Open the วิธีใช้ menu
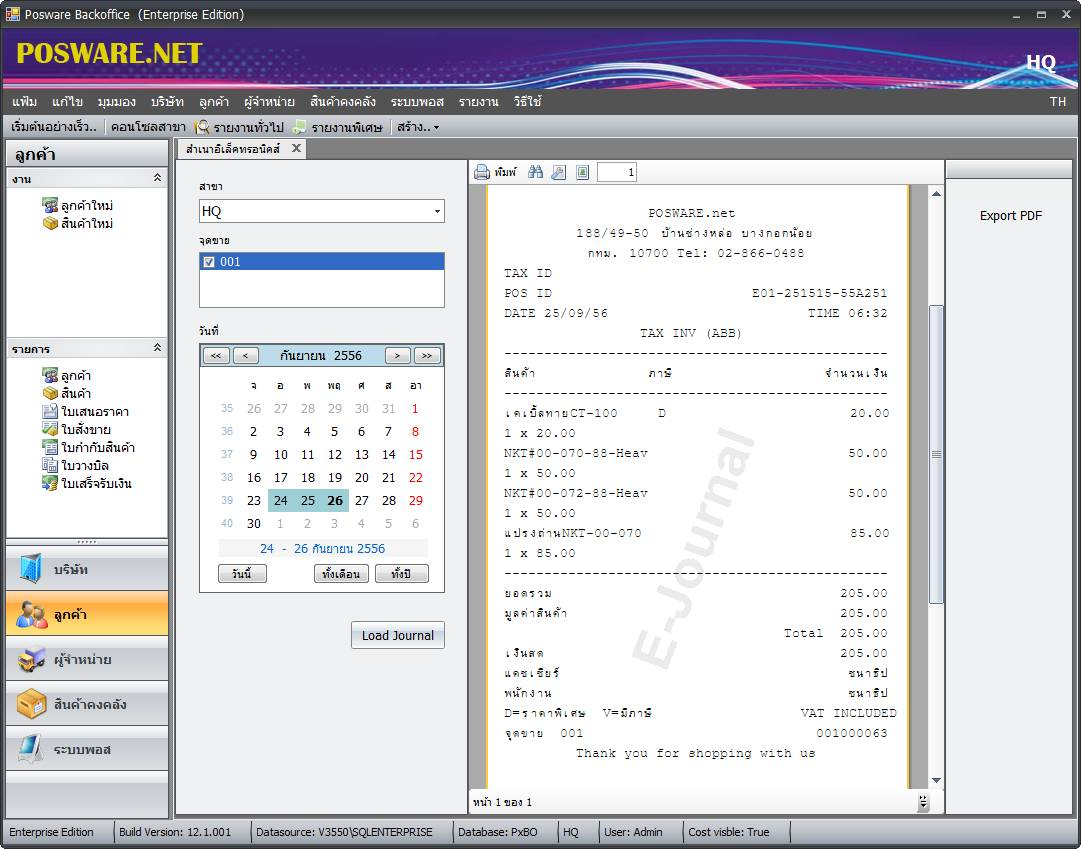The width and height of the screenshot is (1081, 849). [527, 102]
